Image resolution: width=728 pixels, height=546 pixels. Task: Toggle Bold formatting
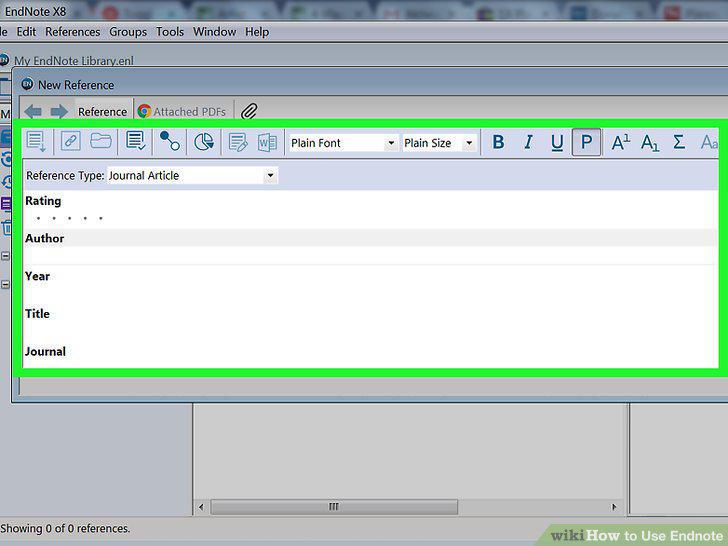point(498,142)
